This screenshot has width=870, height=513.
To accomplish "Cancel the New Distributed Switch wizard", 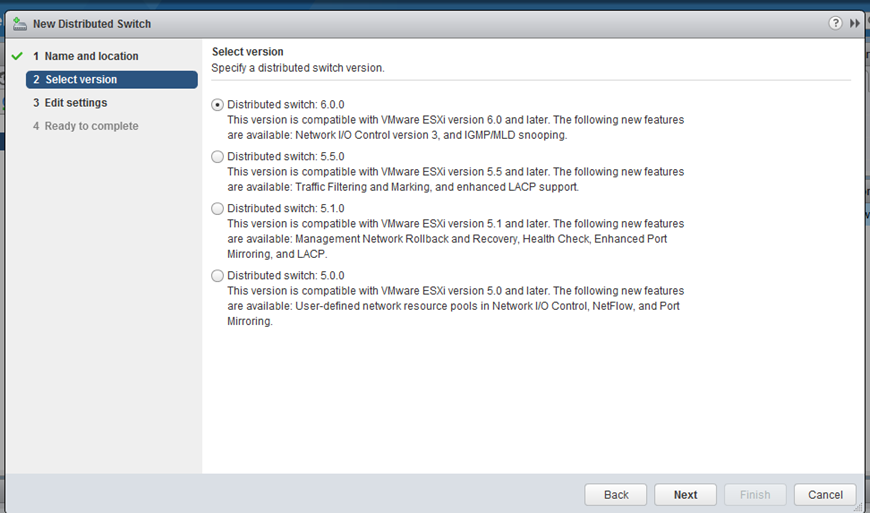I will pos(825,495).
